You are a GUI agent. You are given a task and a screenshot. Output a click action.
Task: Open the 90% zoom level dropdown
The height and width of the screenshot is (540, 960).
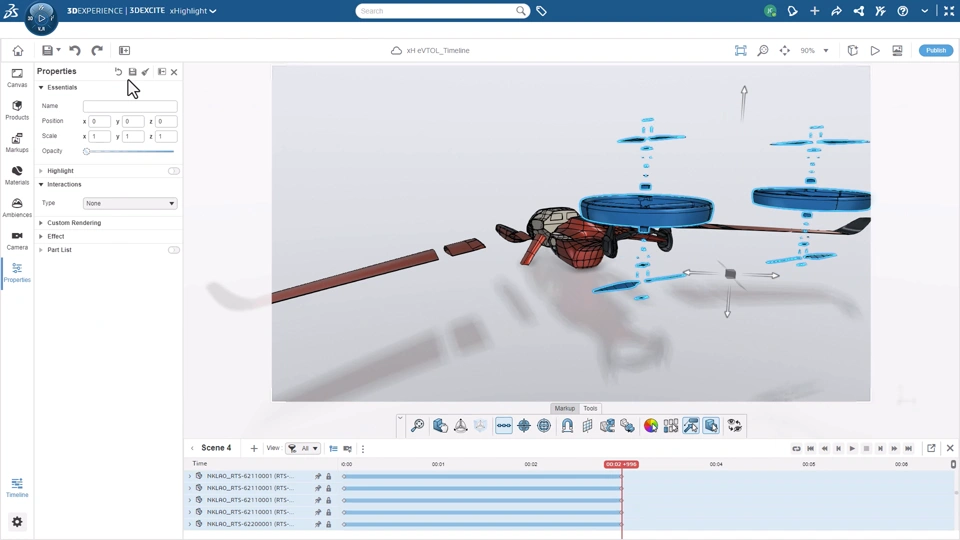tap(826, 50)
